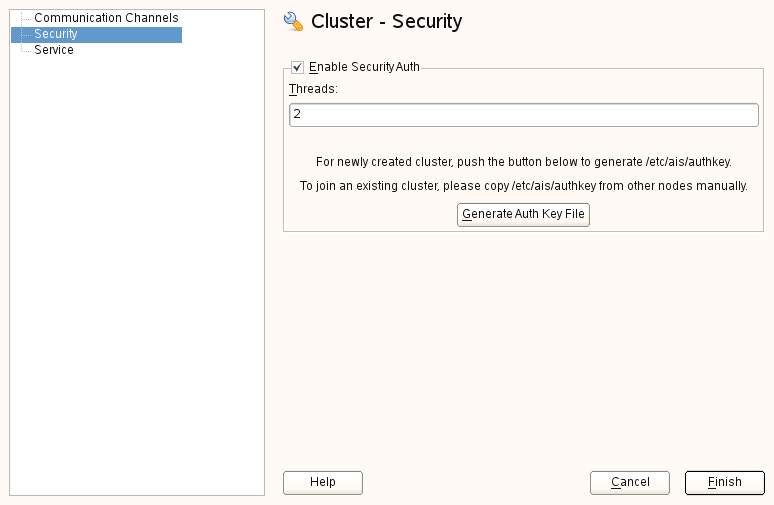
Task: Click the 'Cluster - Security' heading text
Action: pos(387,21)
